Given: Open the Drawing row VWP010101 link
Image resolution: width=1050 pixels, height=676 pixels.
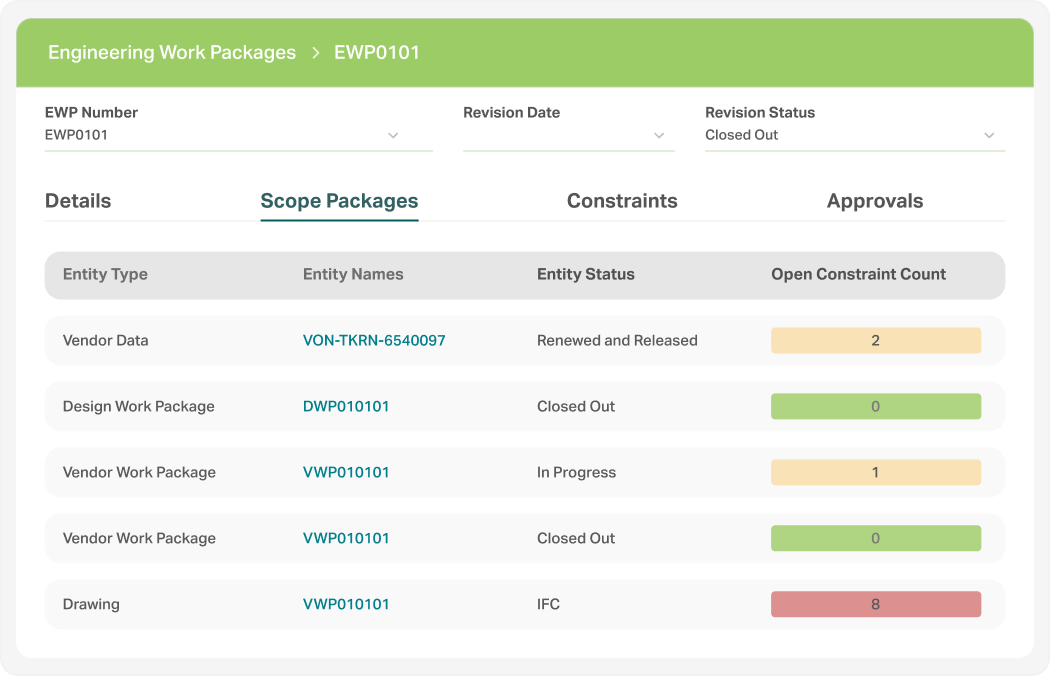Looking at the screenshot, I should (x=347, y=604).
